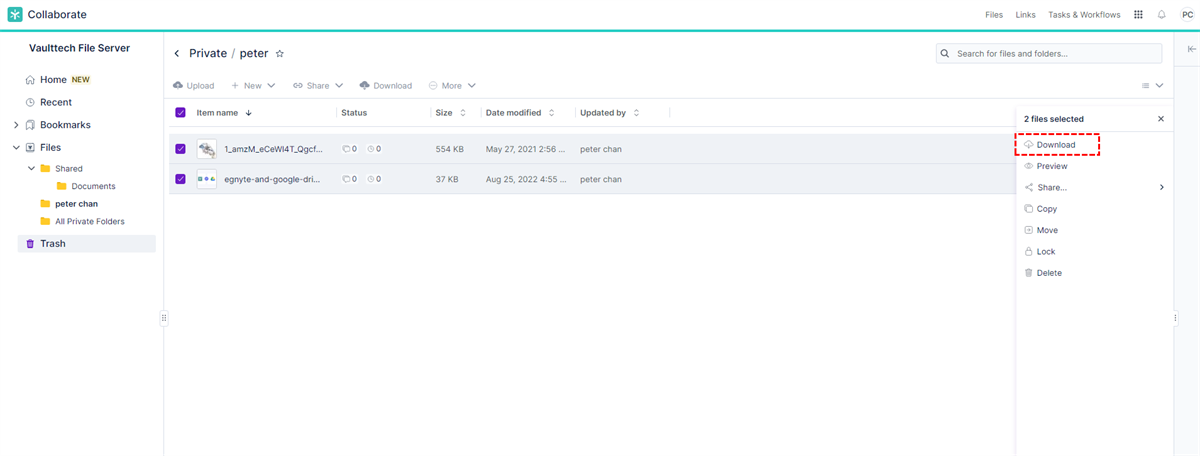Close the 2 files selected panel
1200x456 pixels.
tap(1161, 119)
